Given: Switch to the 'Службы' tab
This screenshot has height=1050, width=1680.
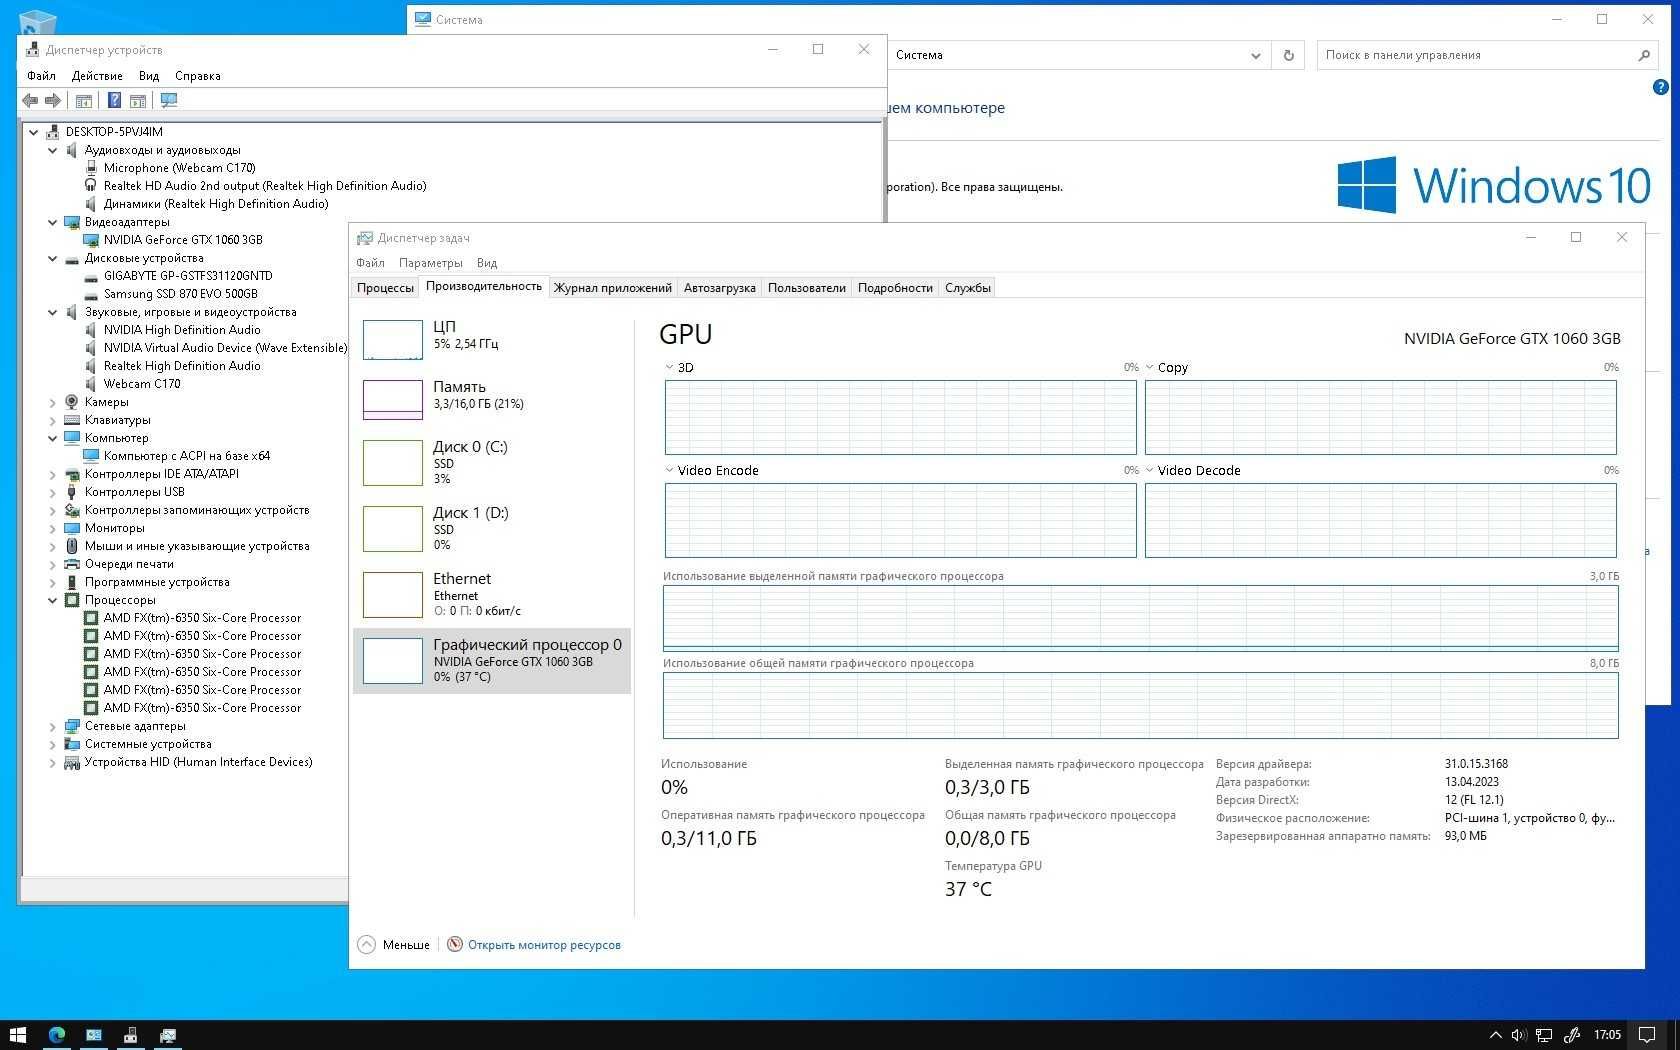Looking at the screenshot, I should point(967,288).
